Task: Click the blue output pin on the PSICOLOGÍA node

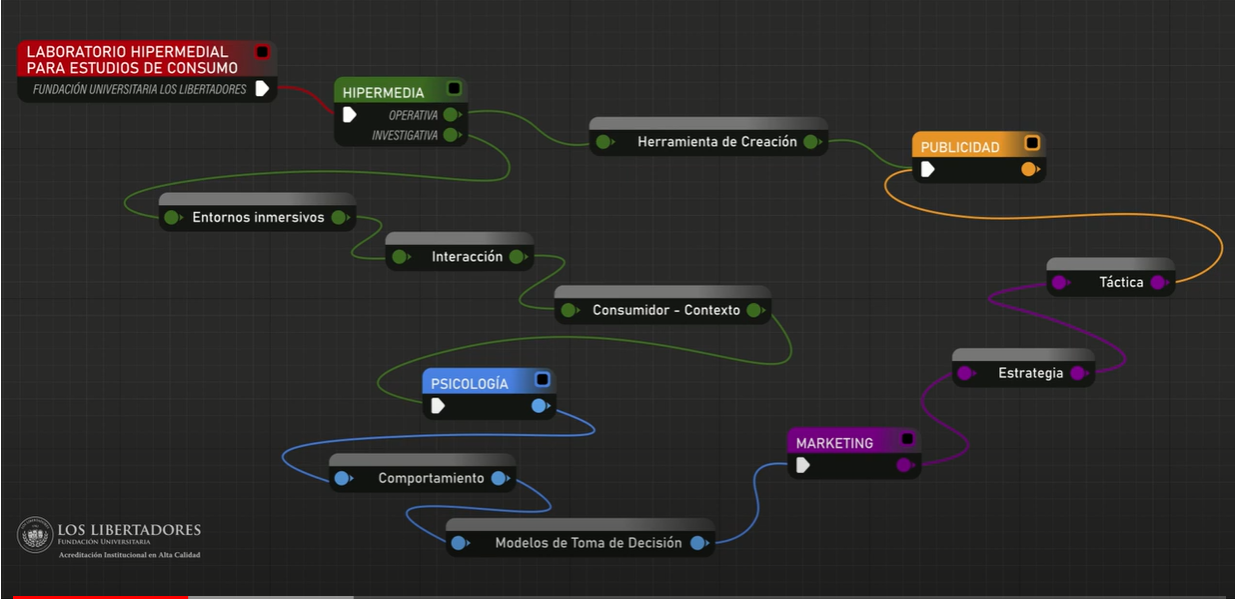Action: point(539,406)
